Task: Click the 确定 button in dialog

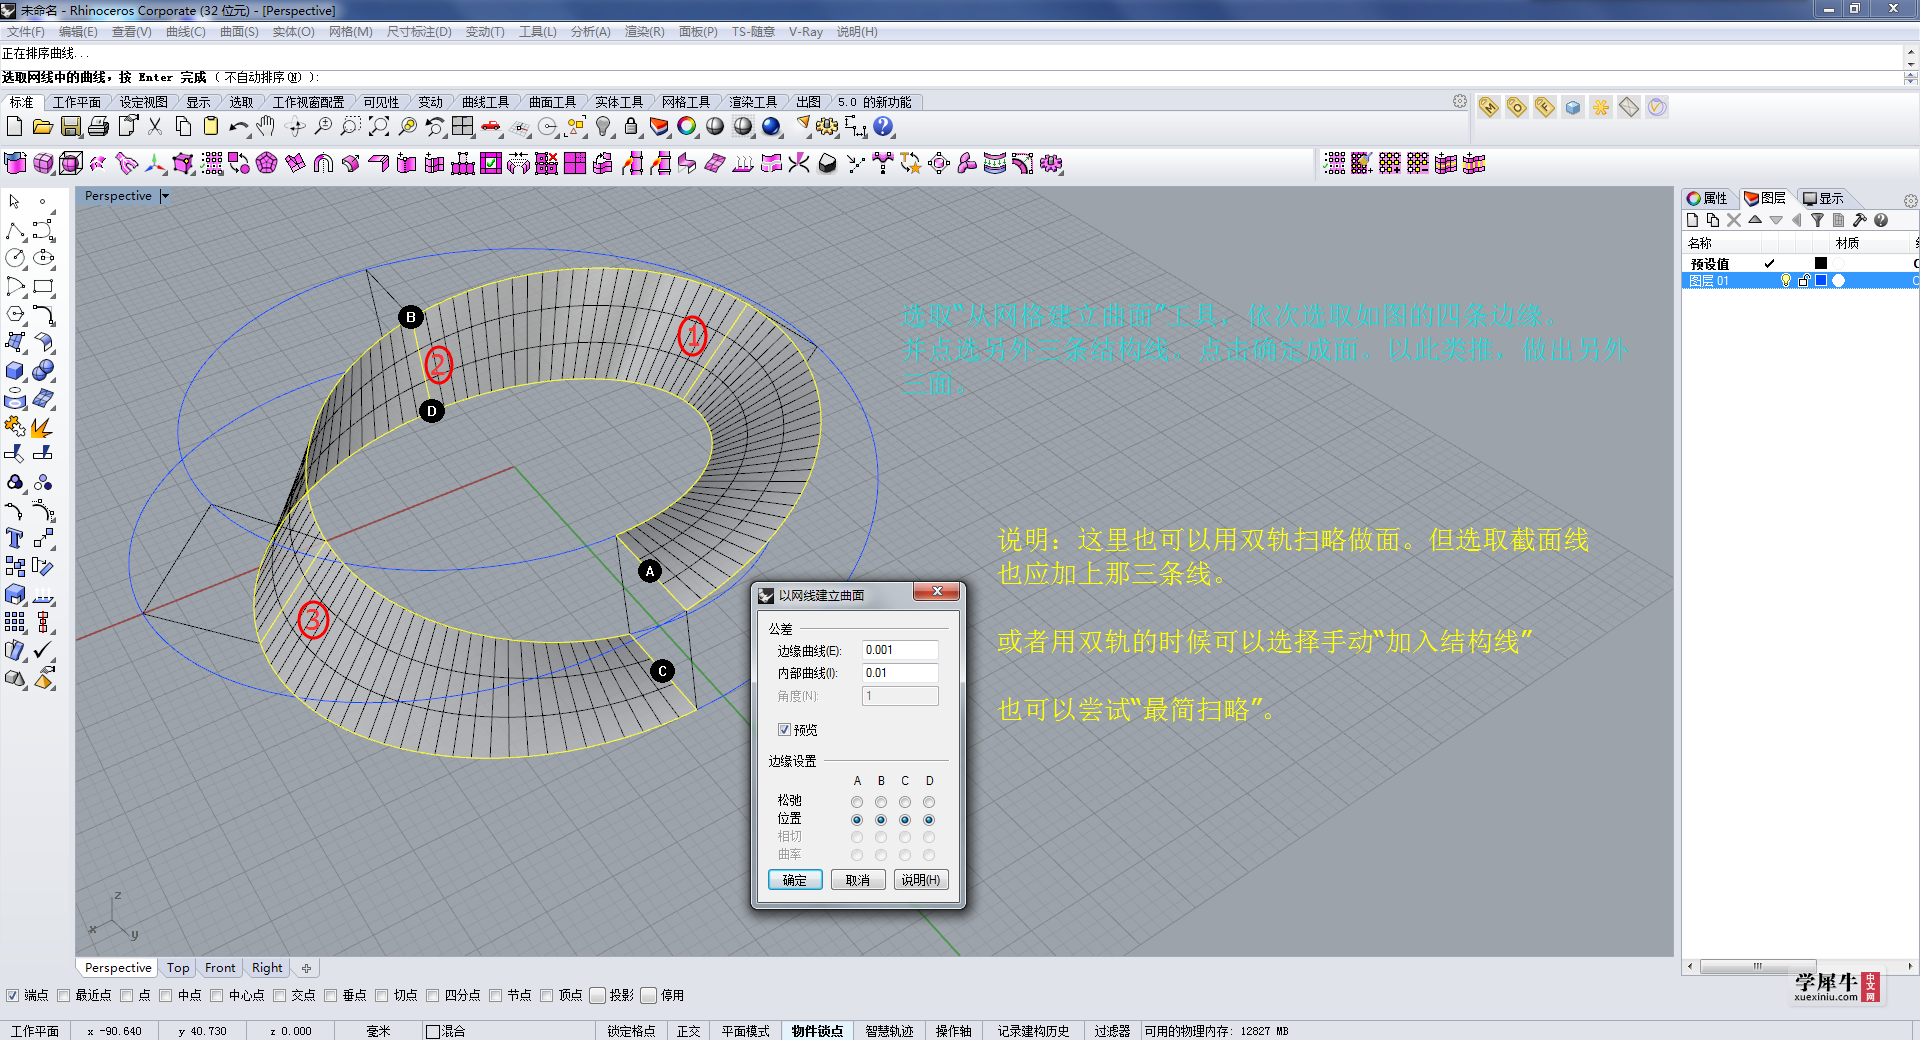Action: [795, 880]
